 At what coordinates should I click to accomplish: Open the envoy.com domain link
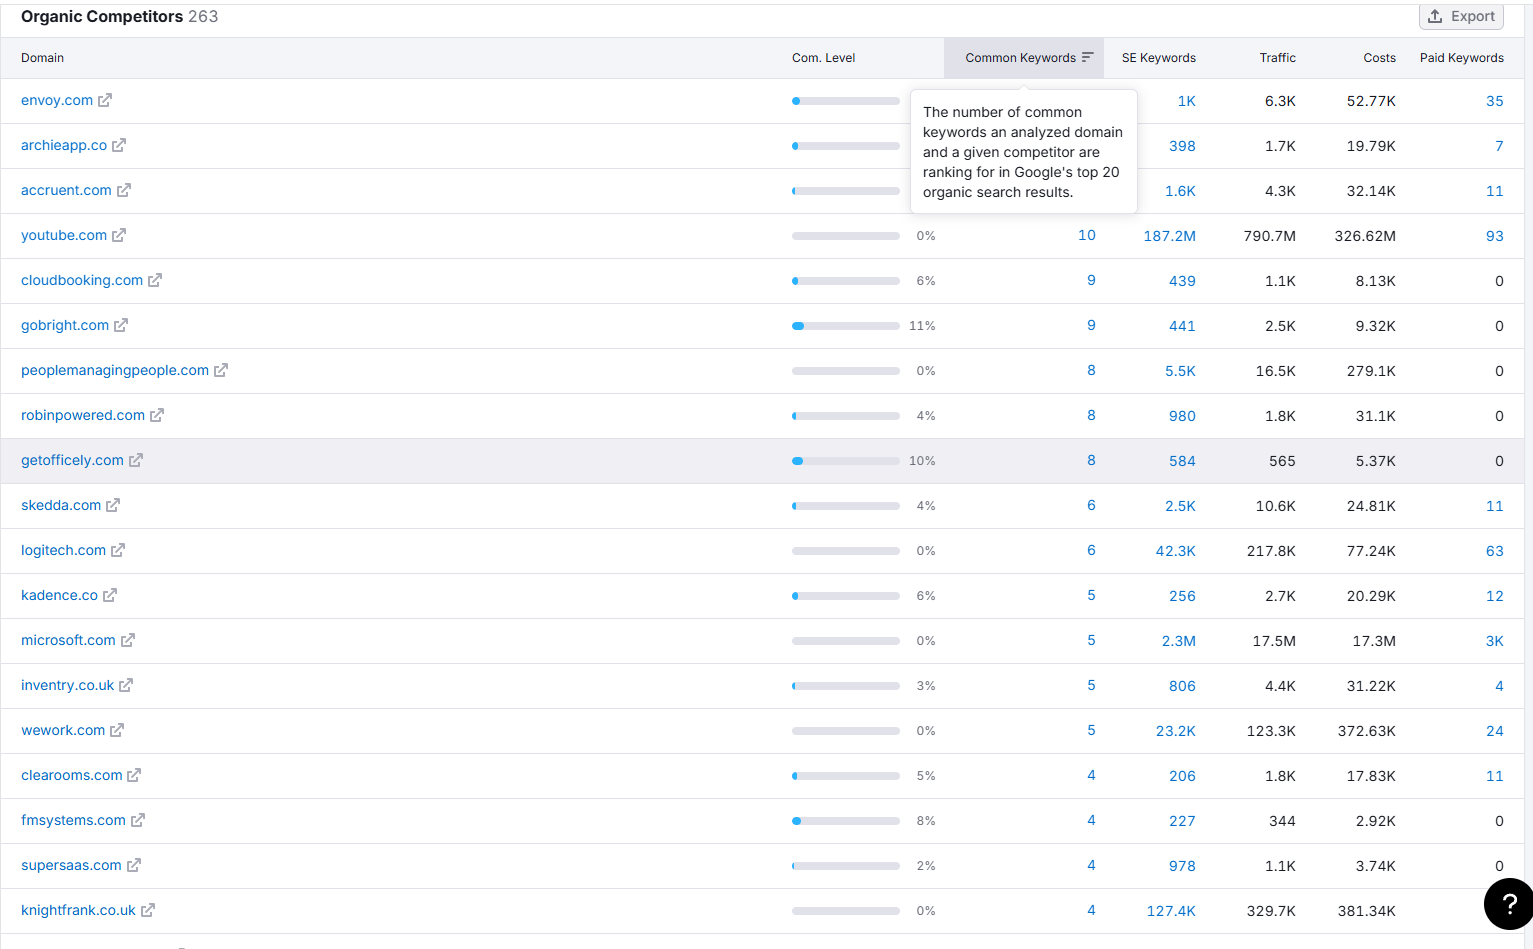[x=57, y=100]
